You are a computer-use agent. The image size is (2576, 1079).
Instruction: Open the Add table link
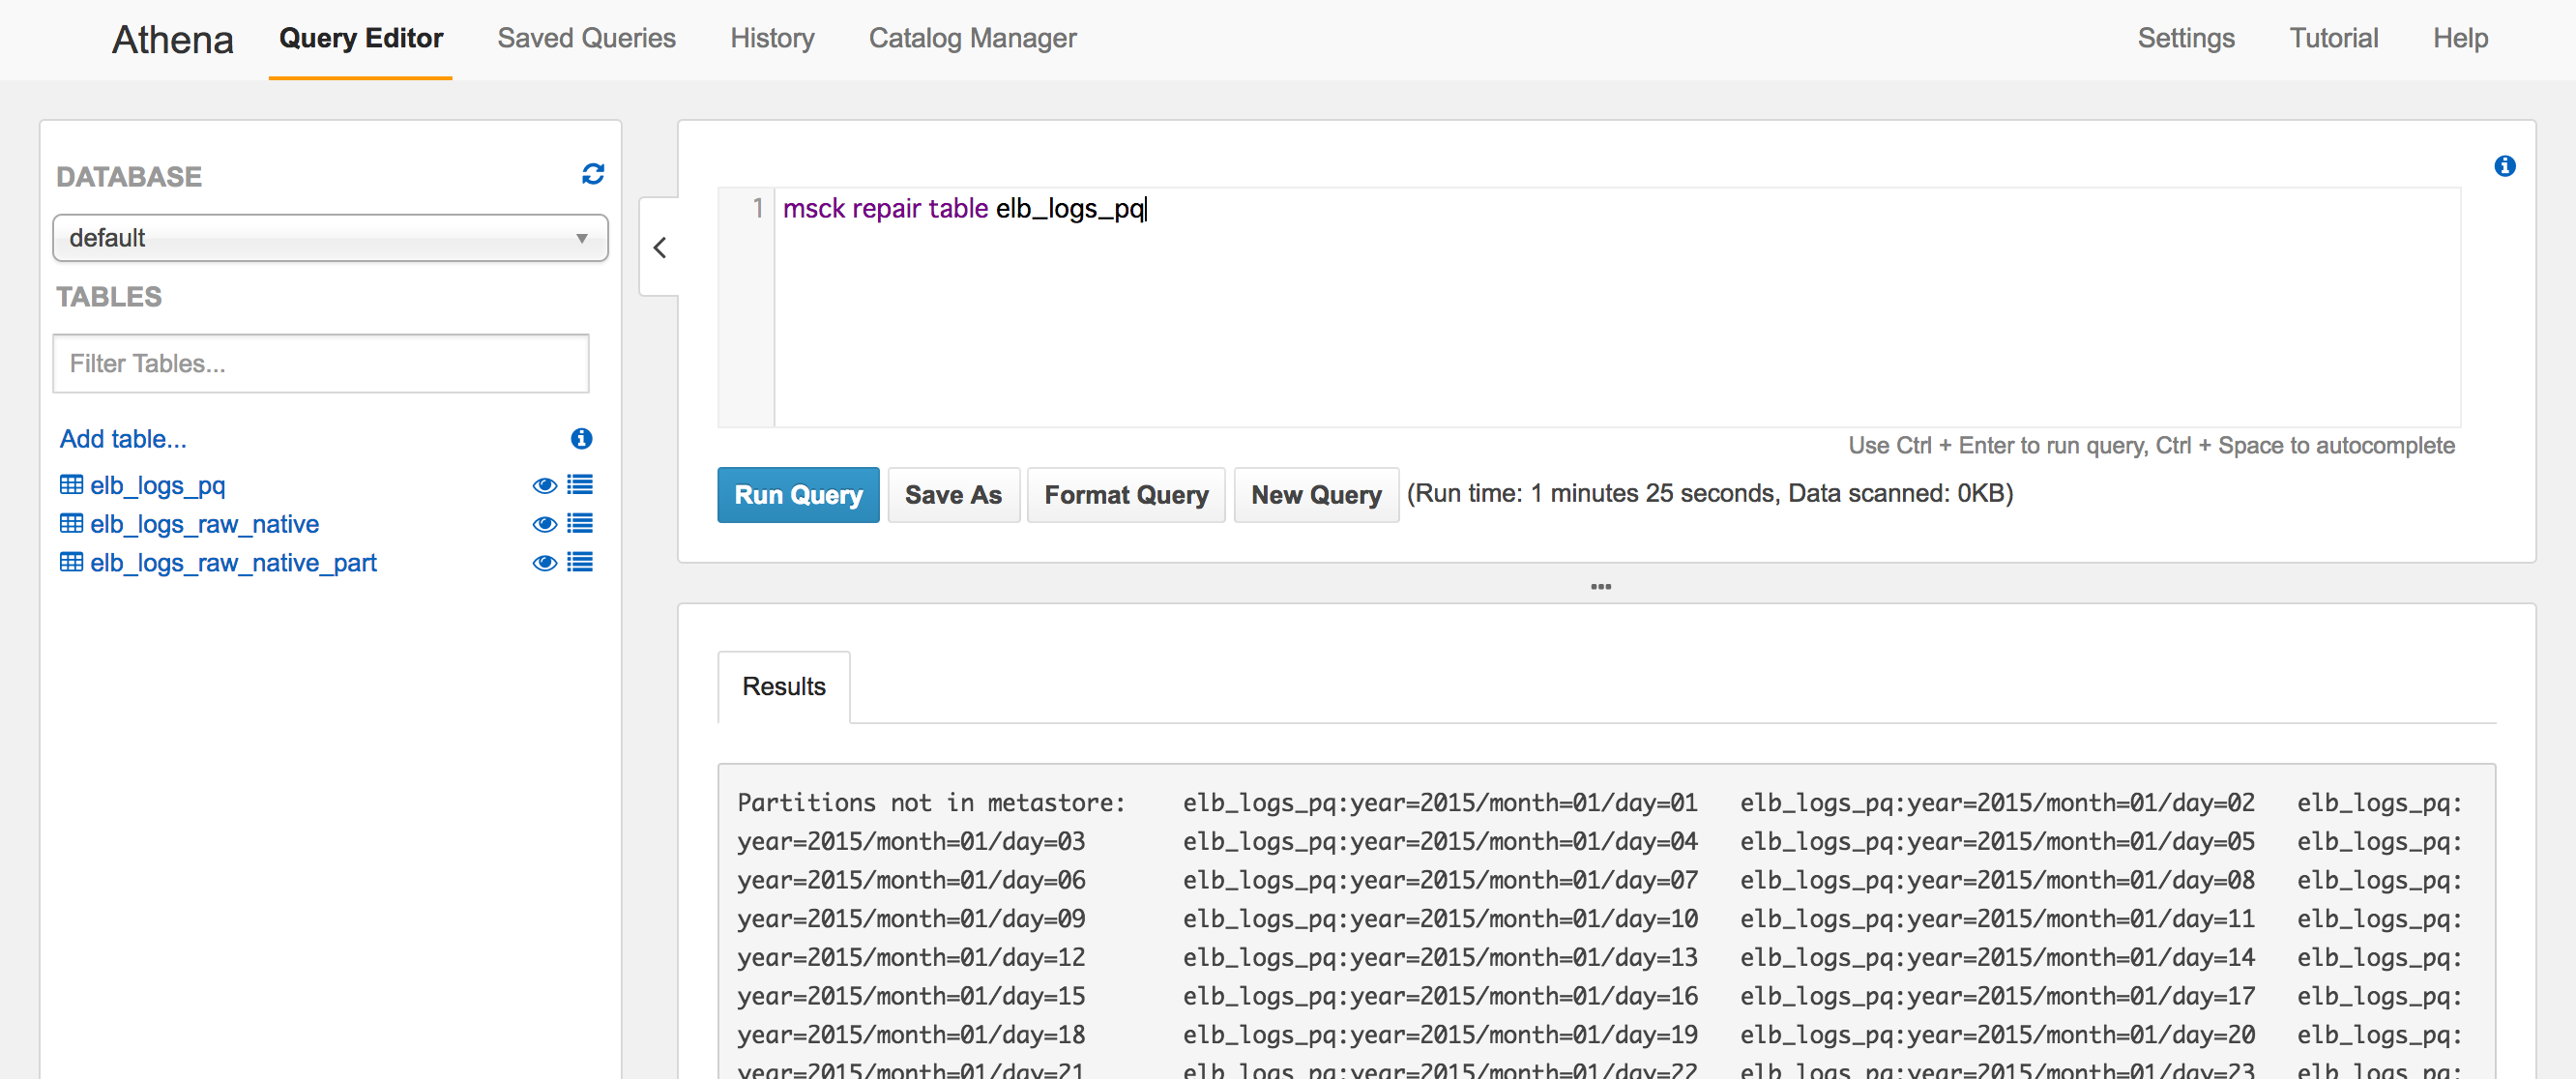click(122, 438)
